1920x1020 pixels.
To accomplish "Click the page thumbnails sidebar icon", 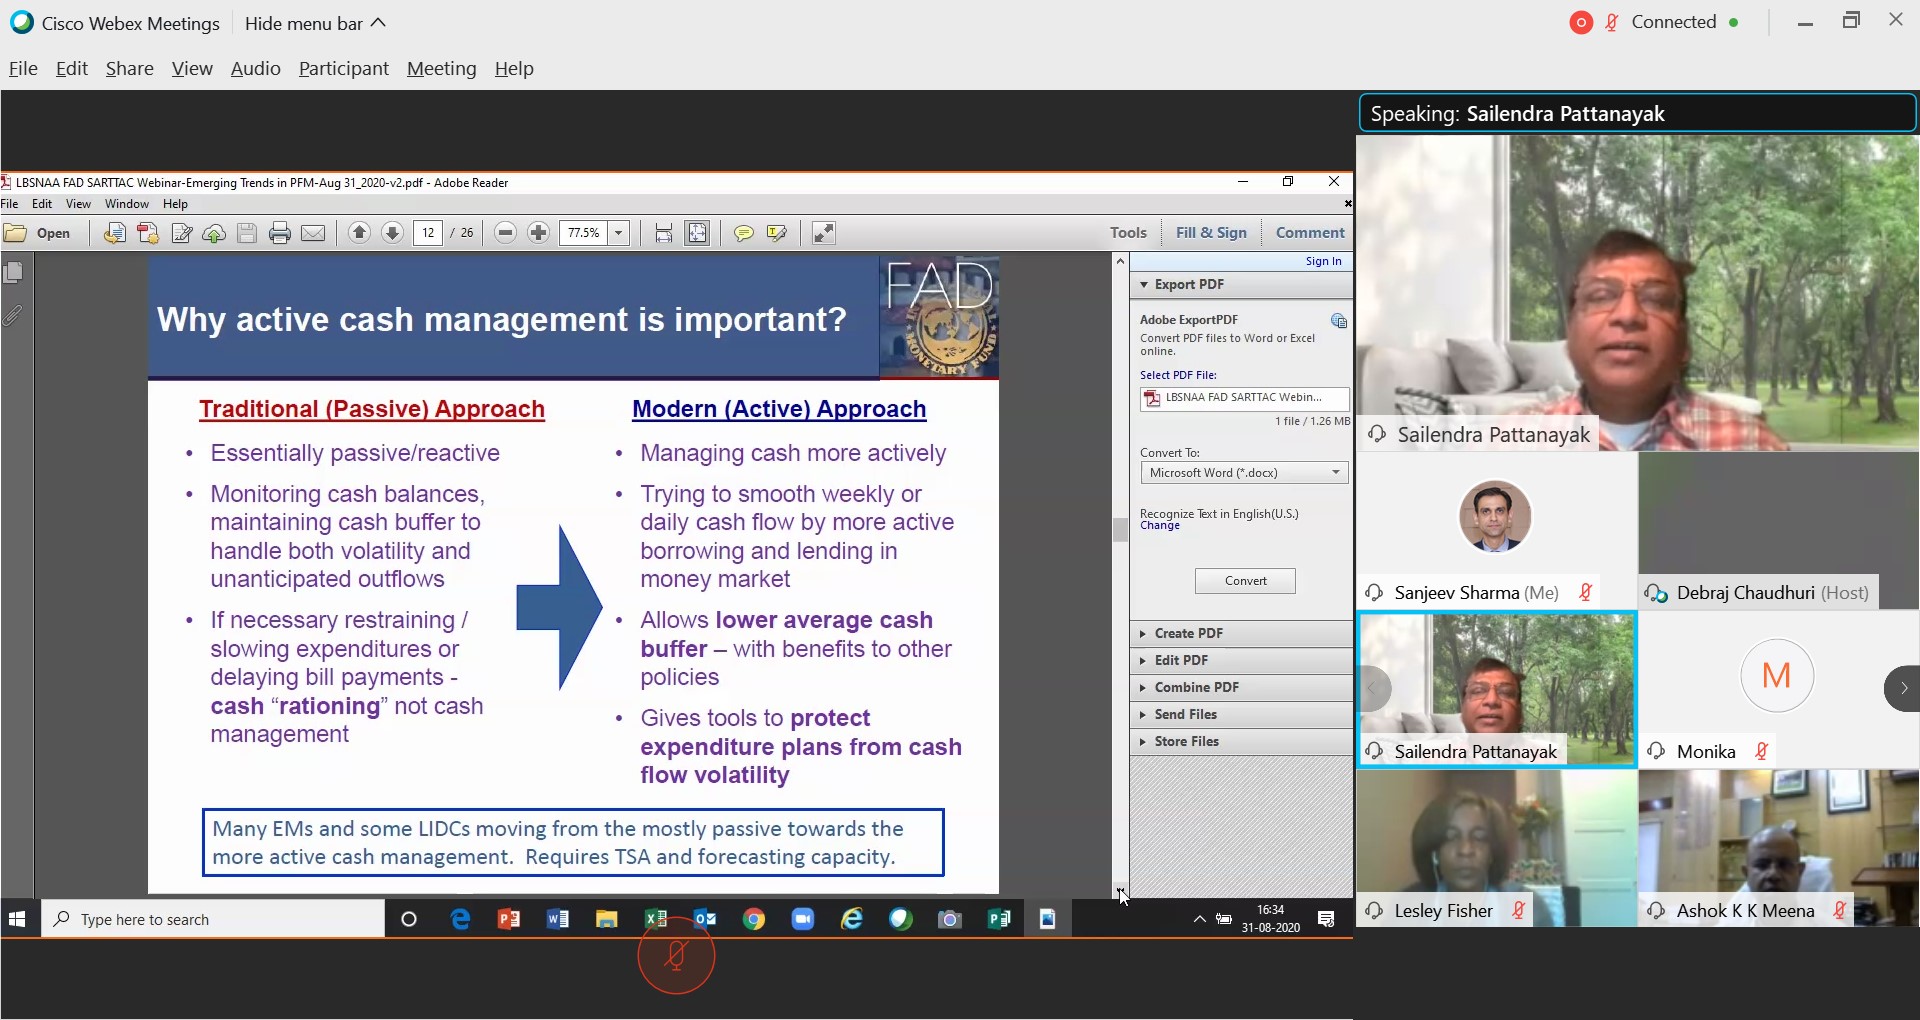I will [14, 272].
